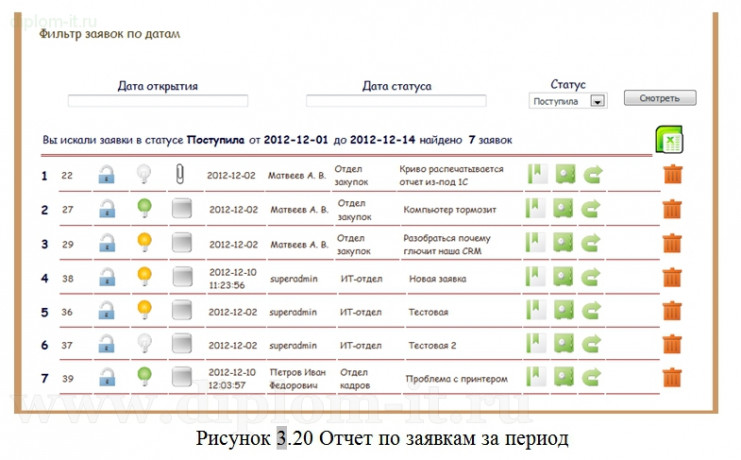Click the green bookmark icon for request 22
The width and height of the screenshot is (741, 460).
coord(537,174)
